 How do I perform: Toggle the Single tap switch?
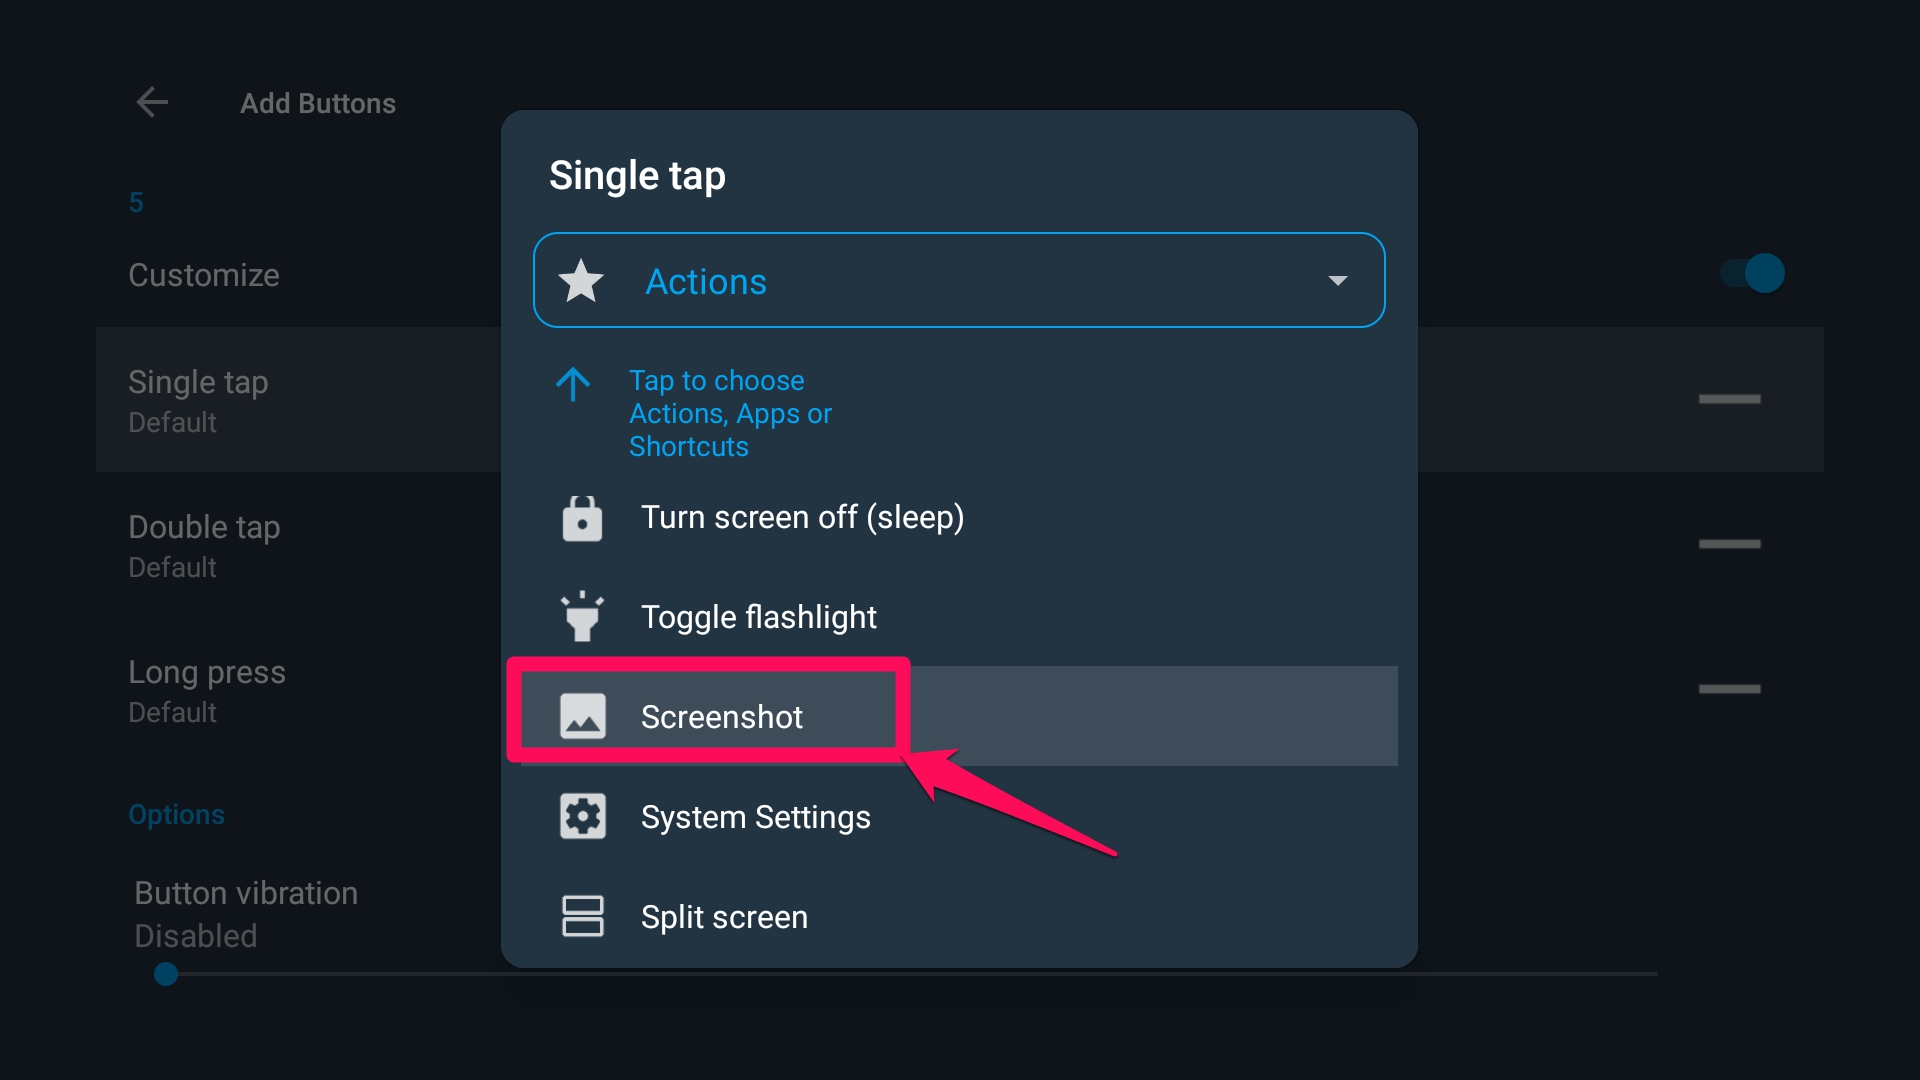click(x=1730, y=399)
